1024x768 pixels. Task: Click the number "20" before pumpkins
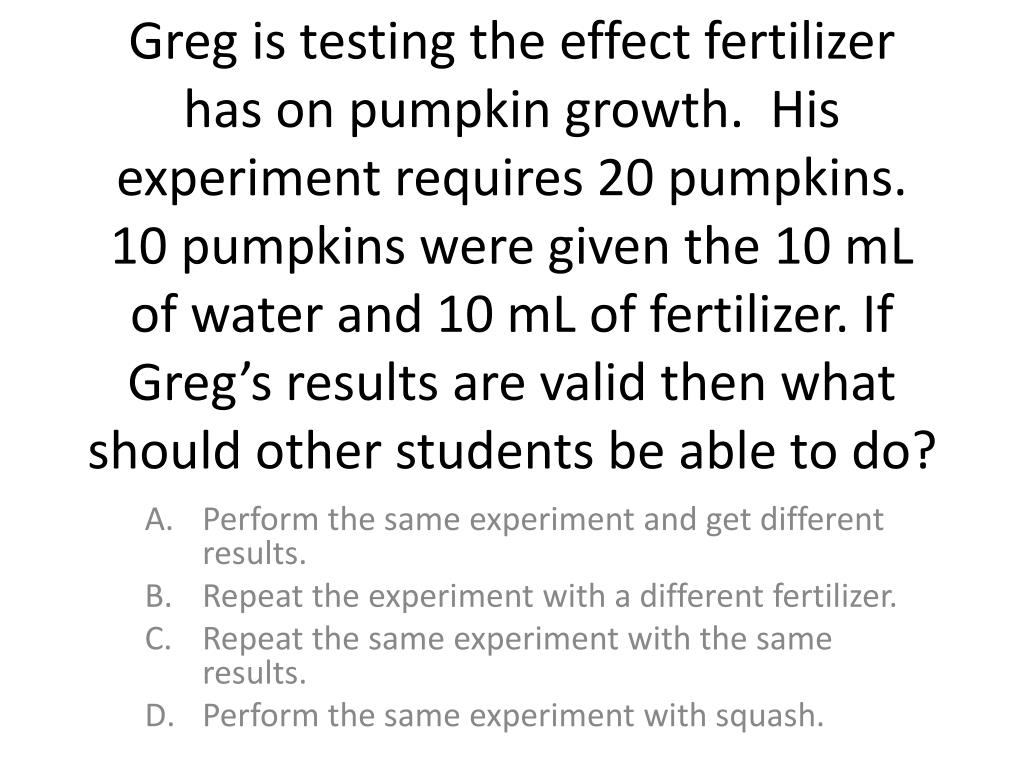(625, 179)
